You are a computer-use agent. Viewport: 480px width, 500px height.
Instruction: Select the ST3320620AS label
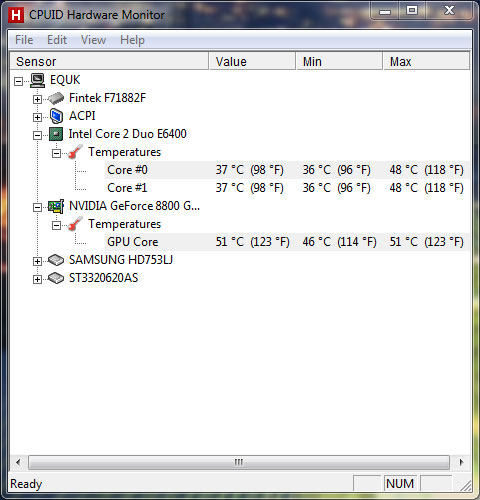(103, 278)
